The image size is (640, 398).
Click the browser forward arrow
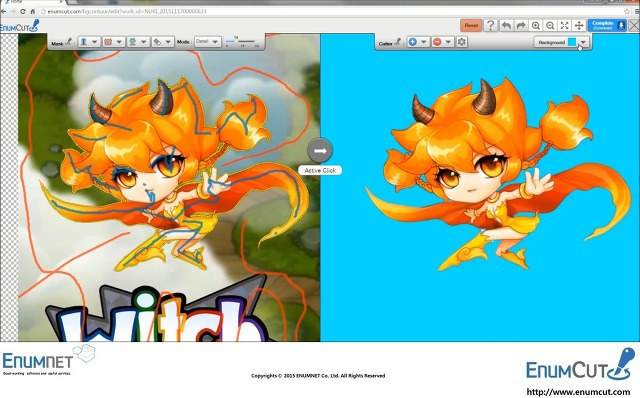coord(13,11)
